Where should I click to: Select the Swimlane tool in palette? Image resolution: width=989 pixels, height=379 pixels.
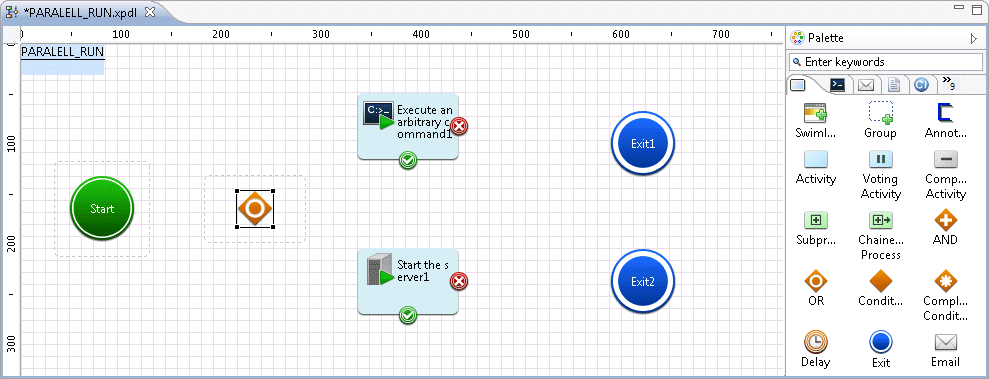816,121
